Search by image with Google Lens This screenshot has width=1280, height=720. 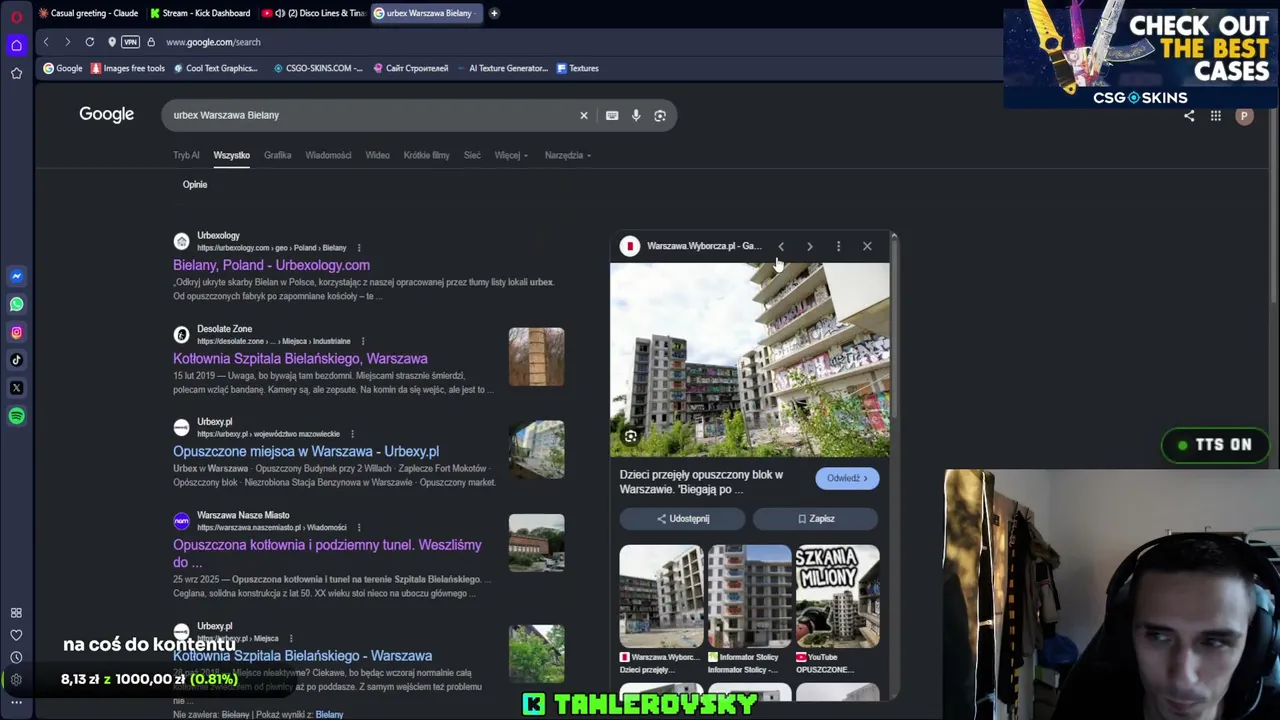(660, 115)
